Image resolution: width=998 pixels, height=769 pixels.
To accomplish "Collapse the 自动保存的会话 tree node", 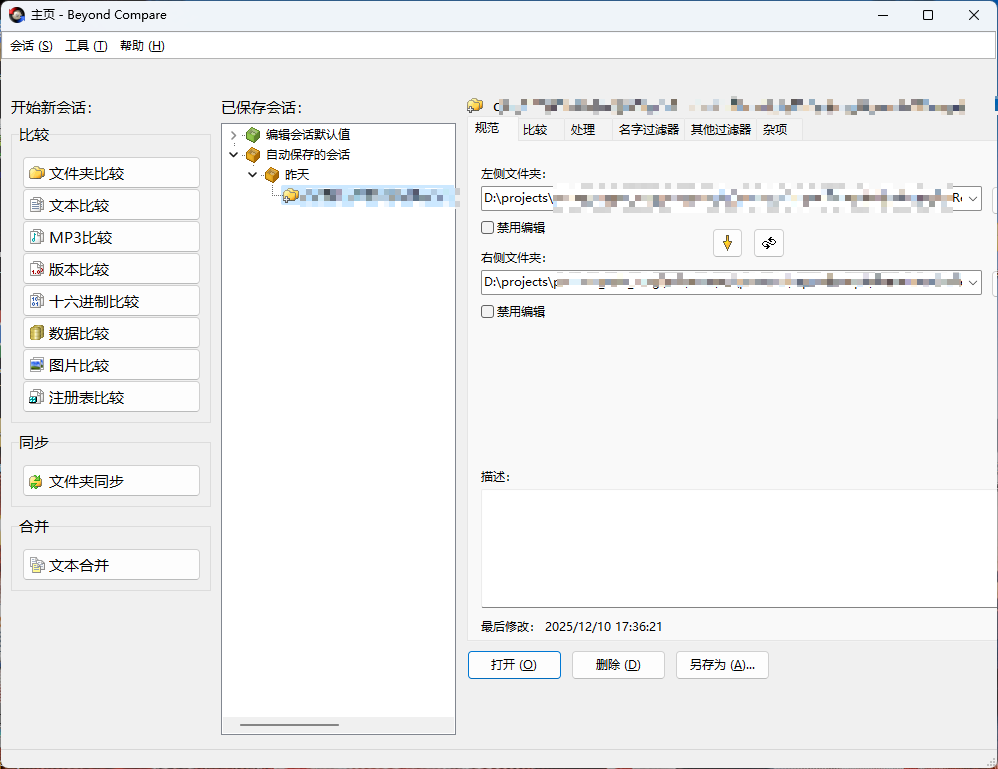I will pos(234,155).
